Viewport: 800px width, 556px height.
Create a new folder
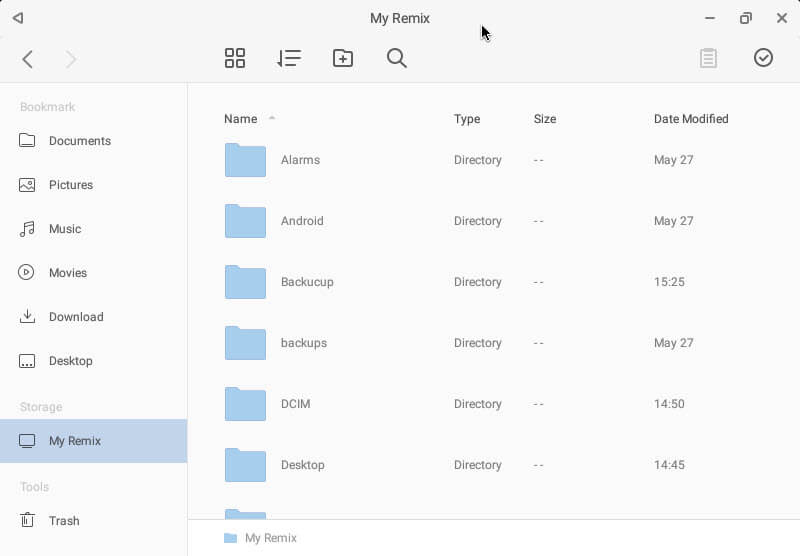coord(343,58)
